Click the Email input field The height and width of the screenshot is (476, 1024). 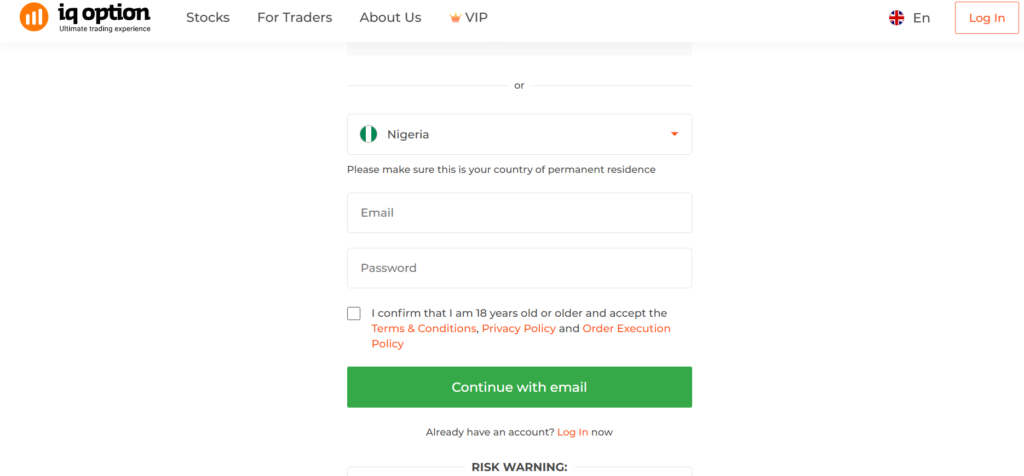coord(519,213)
